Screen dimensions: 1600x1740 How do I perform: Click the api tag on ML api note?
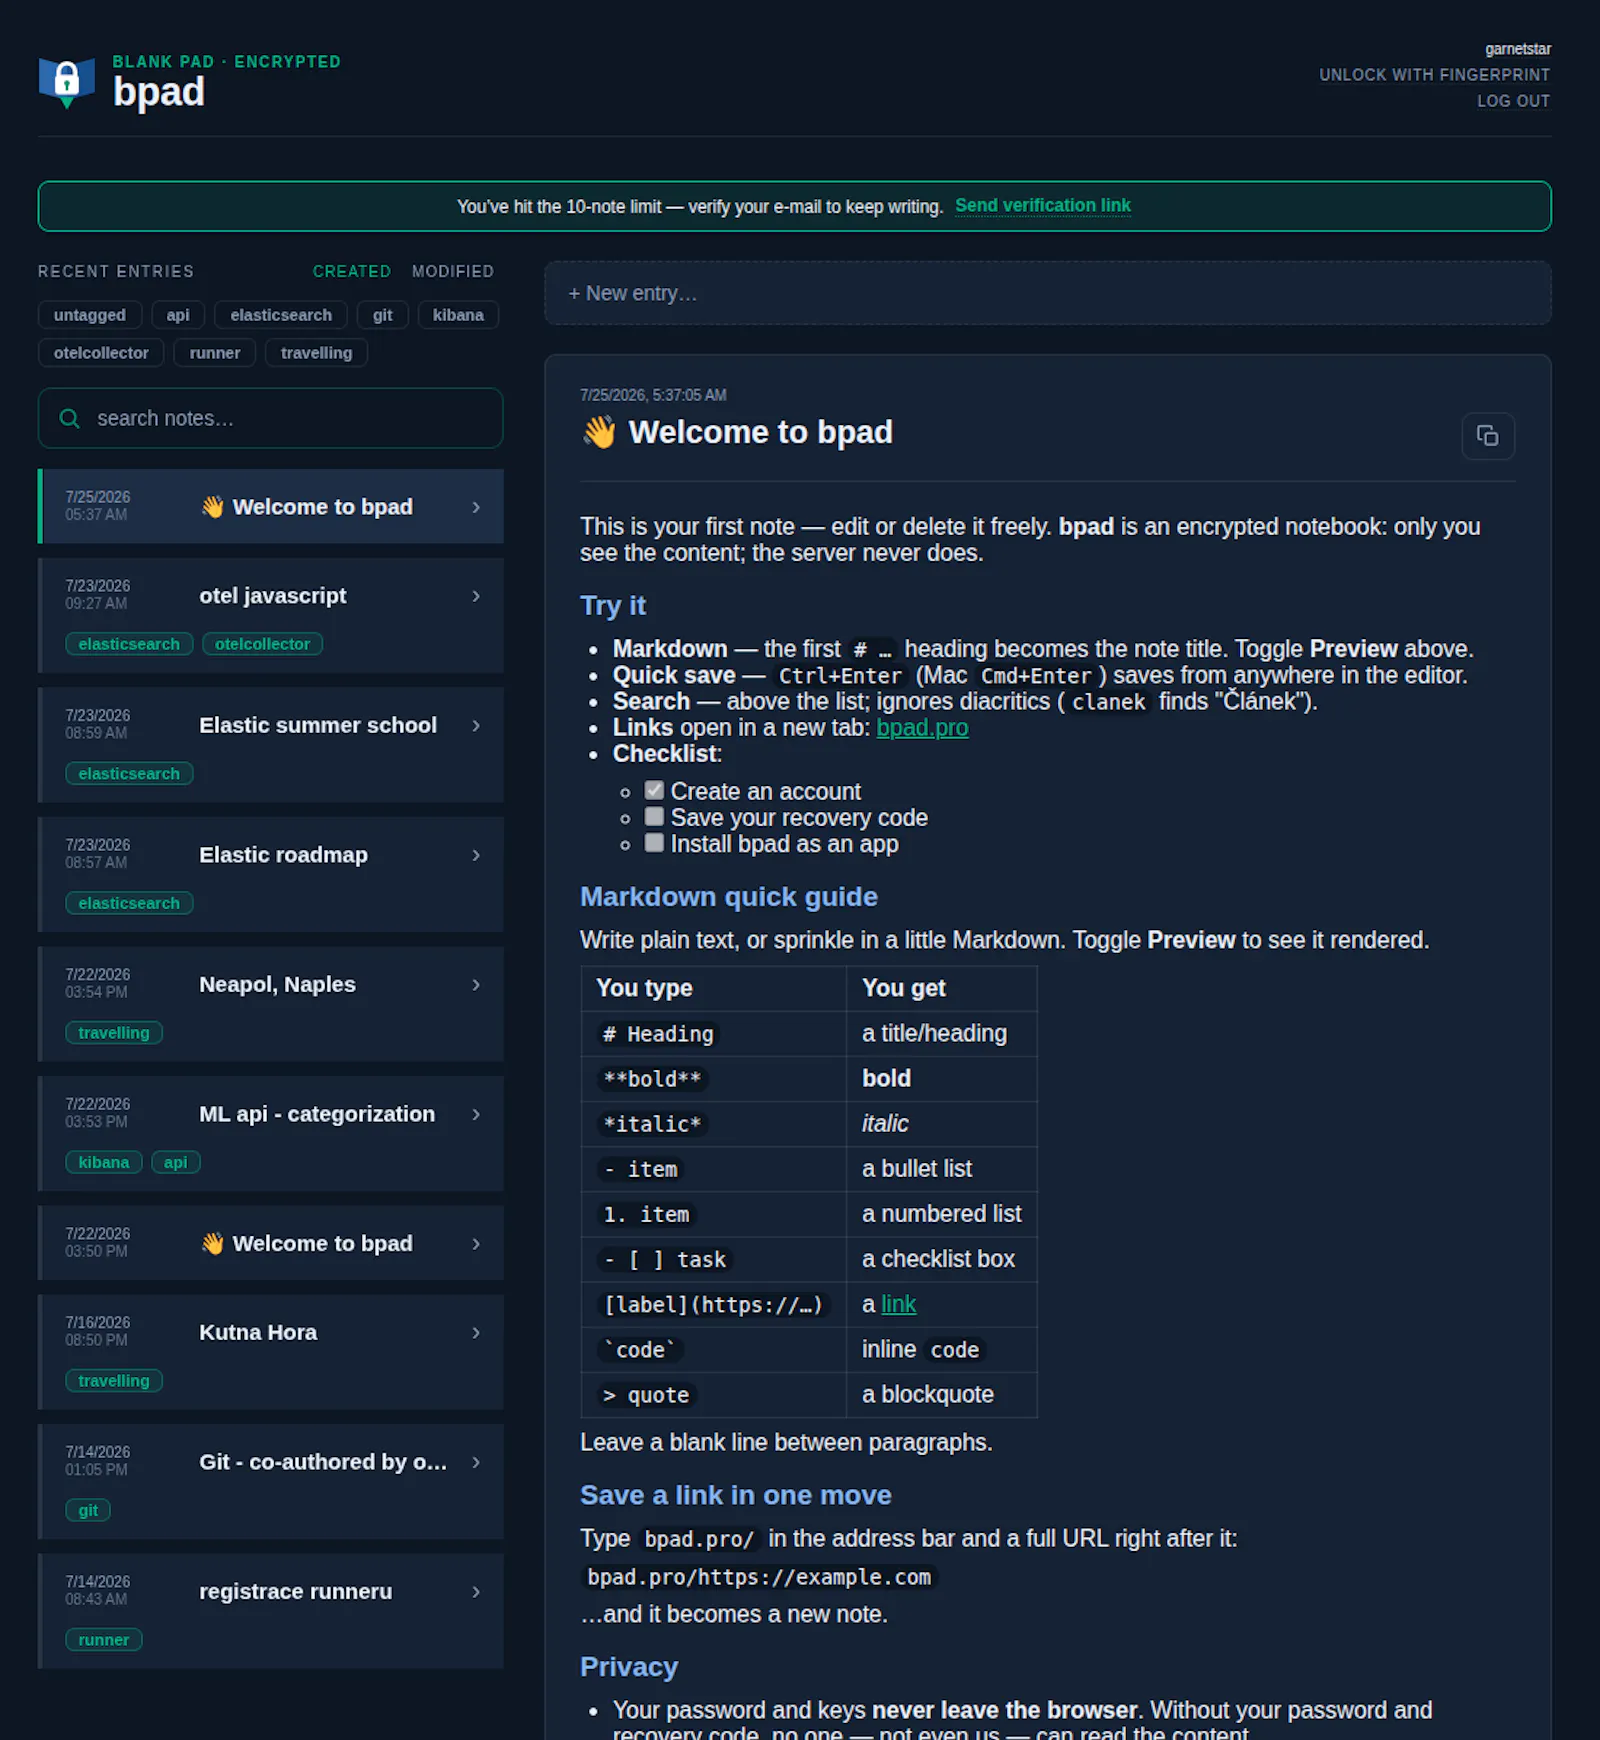pos(176,1162)
